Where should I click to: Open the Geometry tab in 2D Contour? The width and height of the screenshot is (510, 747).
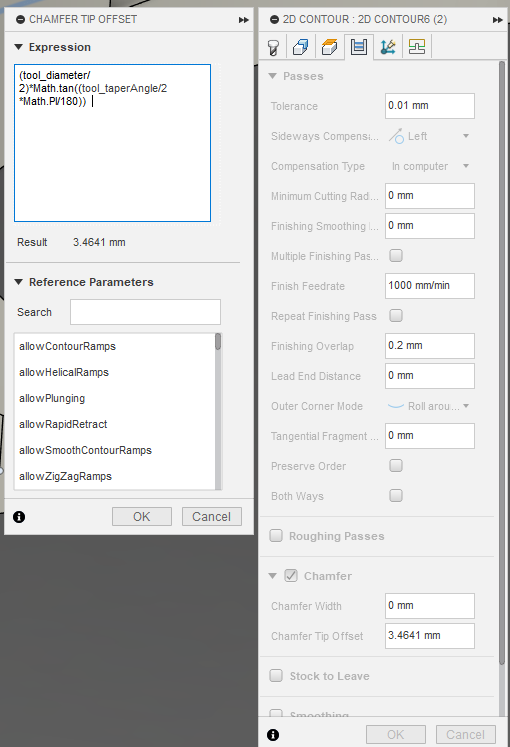pyautogui.click(x=301, y=47)
